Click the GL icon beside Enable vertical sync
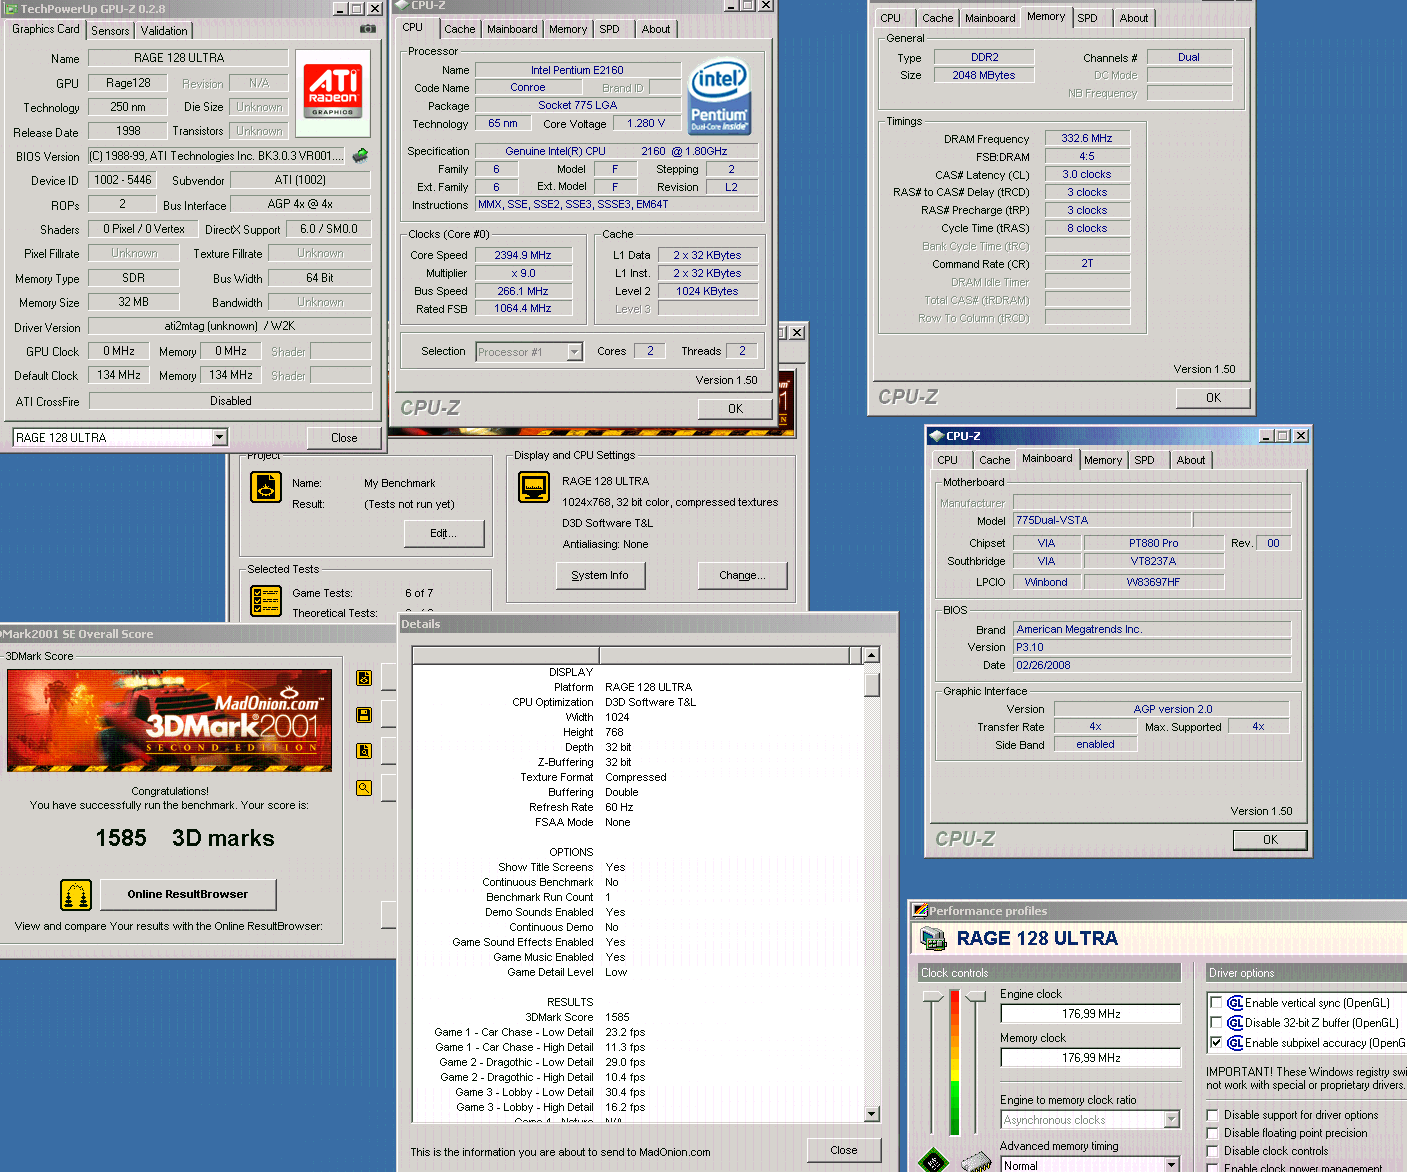The width and height of the screenshot is (1407, 1172). (1235, 1003)
